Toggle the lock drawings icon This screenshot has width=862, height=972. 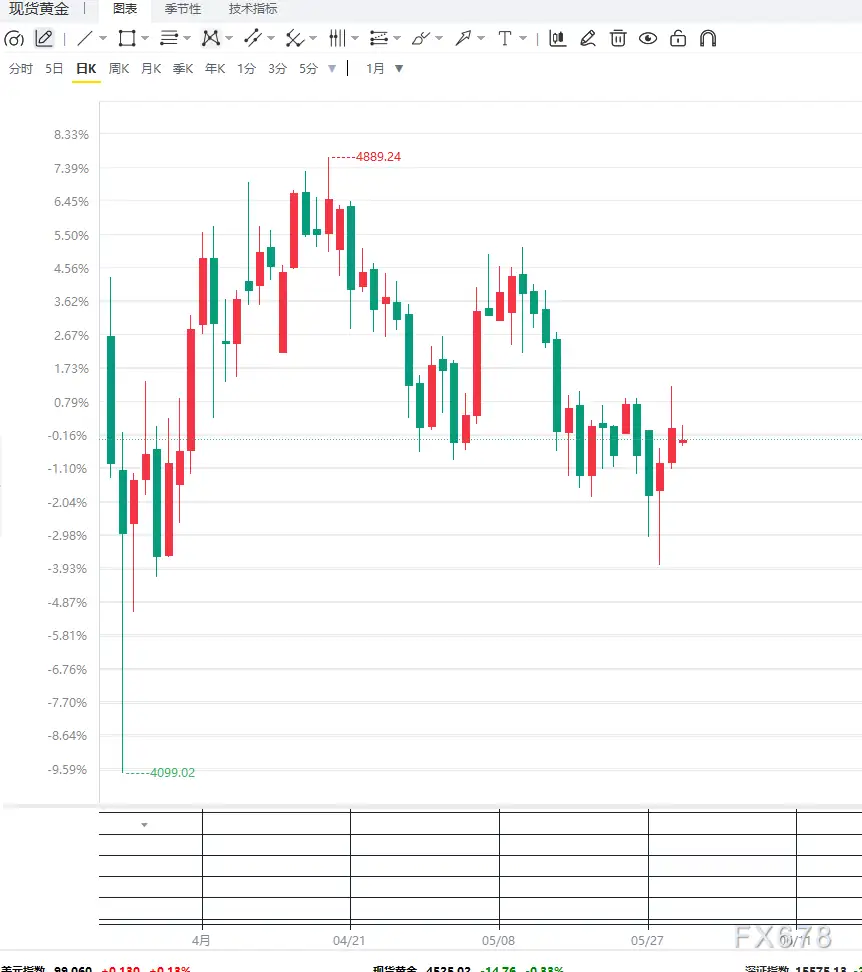point(678,38)
